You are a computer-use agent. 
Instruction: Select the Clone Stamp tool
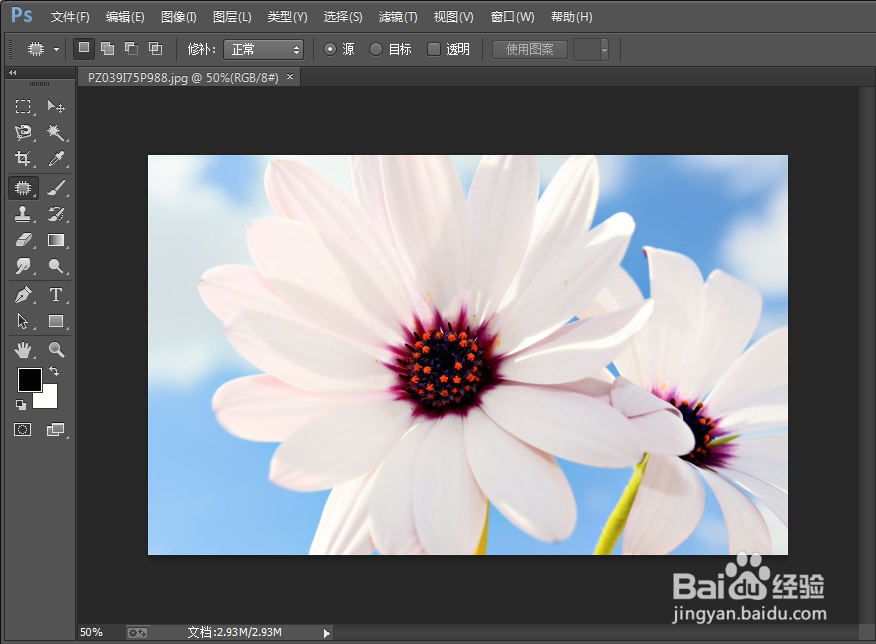(23, 214)
